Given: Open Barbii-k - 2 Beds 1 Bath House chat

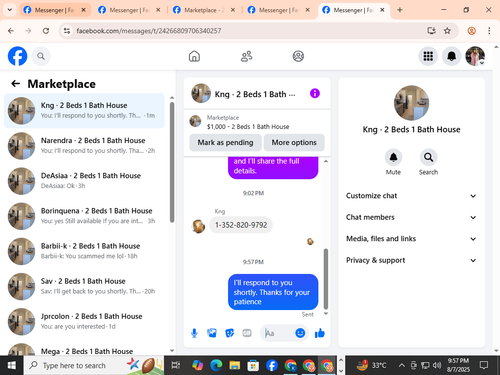Looking at the screenshot, I should pos(84,251).
